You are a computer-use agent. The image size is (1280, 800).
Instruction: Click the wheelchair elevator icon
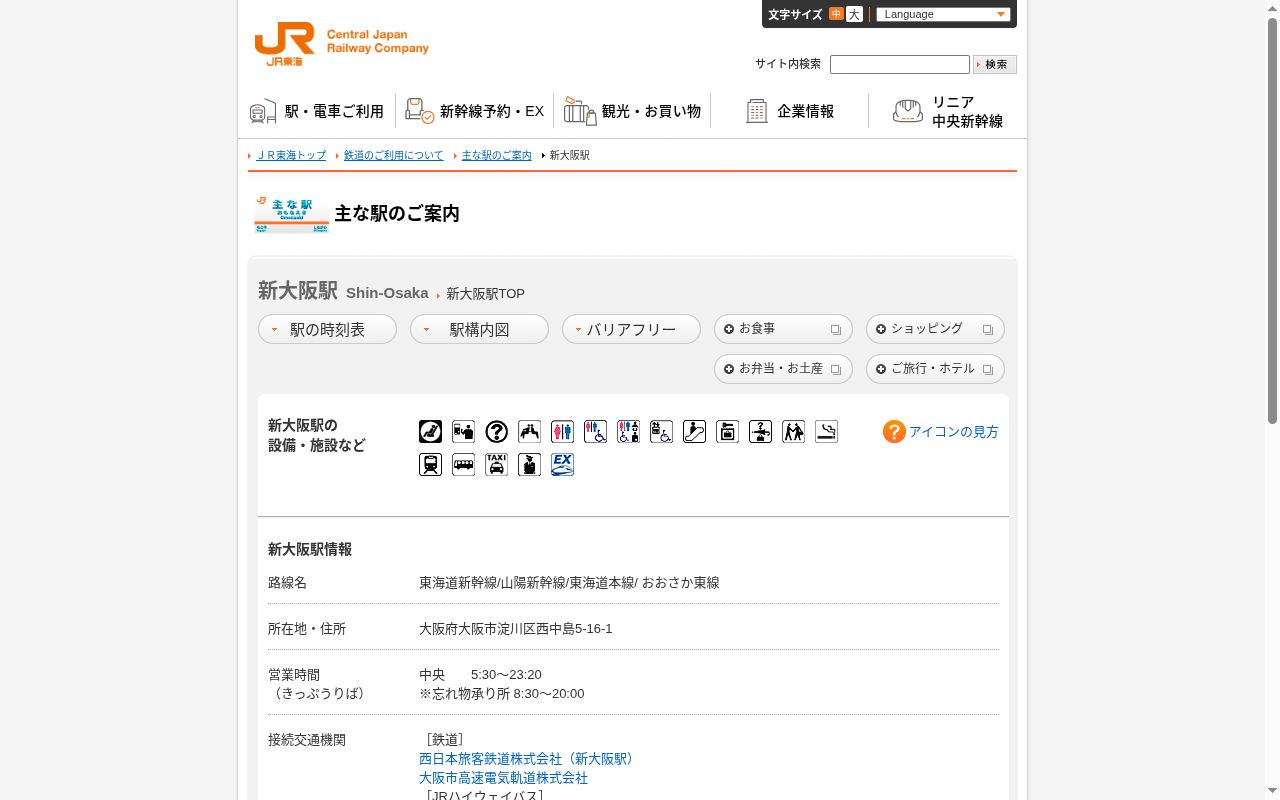(x=661, y=431)
